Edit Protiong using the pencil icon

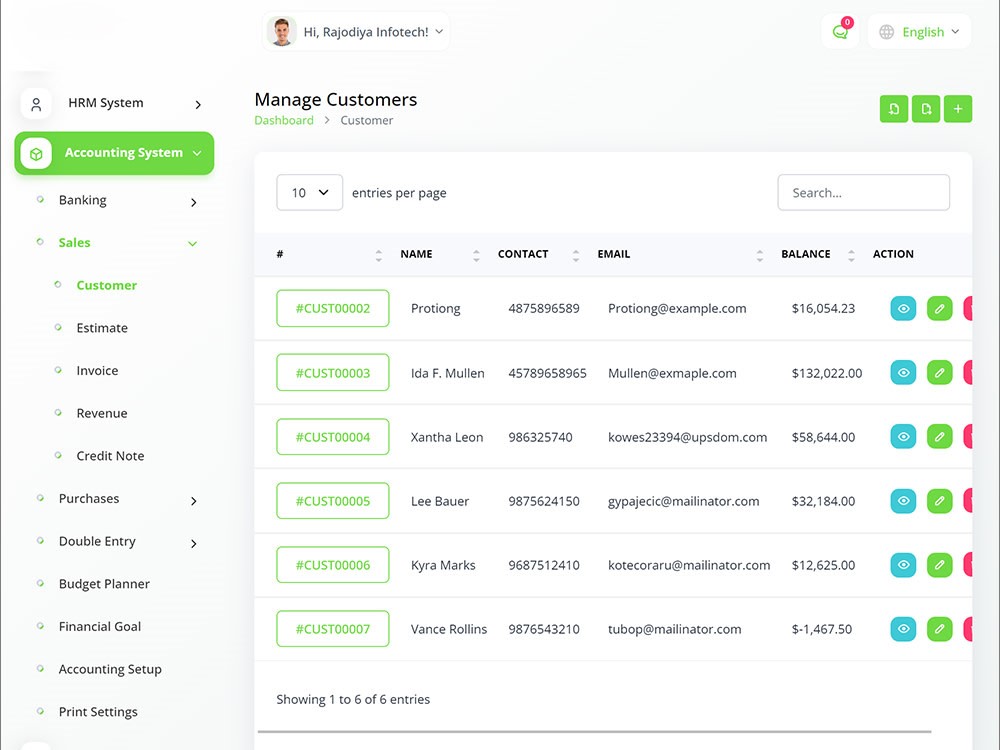[939, 309]
